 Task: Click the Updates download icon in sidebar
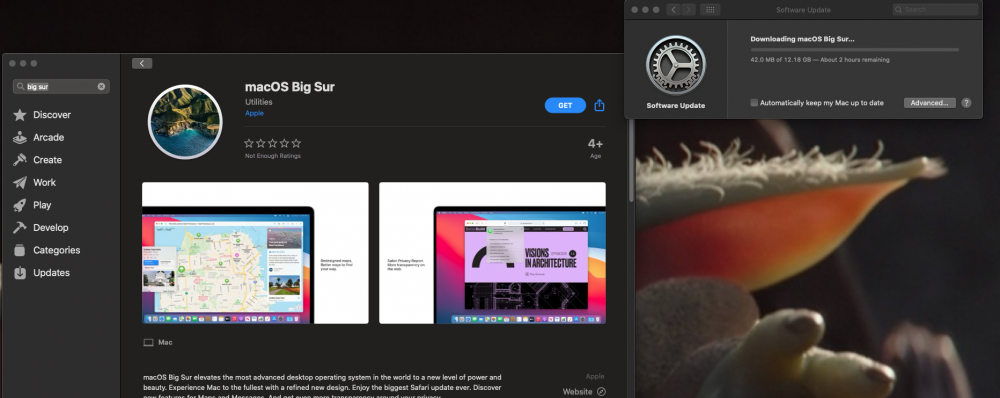[20, 273]
